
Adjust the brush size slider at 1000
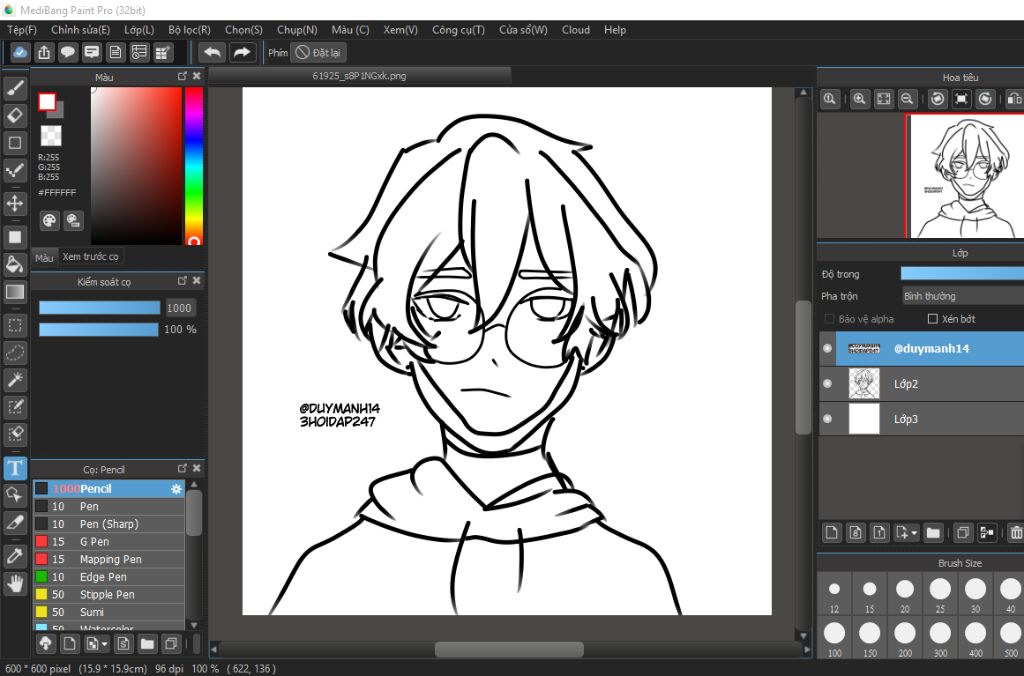pos(99,308)
